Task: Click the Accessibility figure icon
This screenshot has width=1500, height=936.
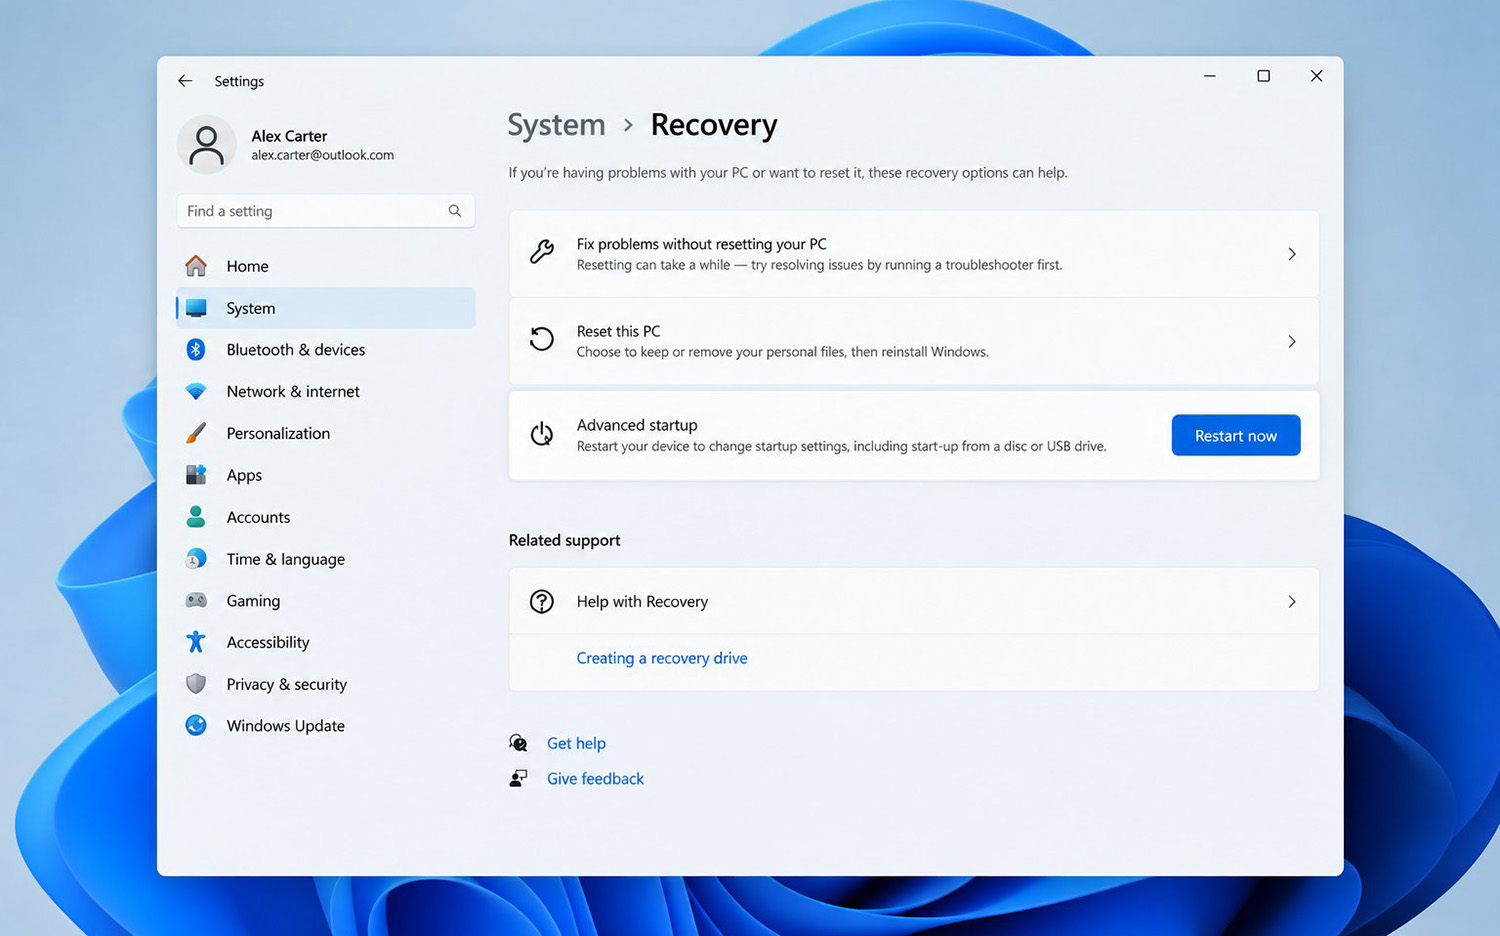Action: tap(196, 642)
